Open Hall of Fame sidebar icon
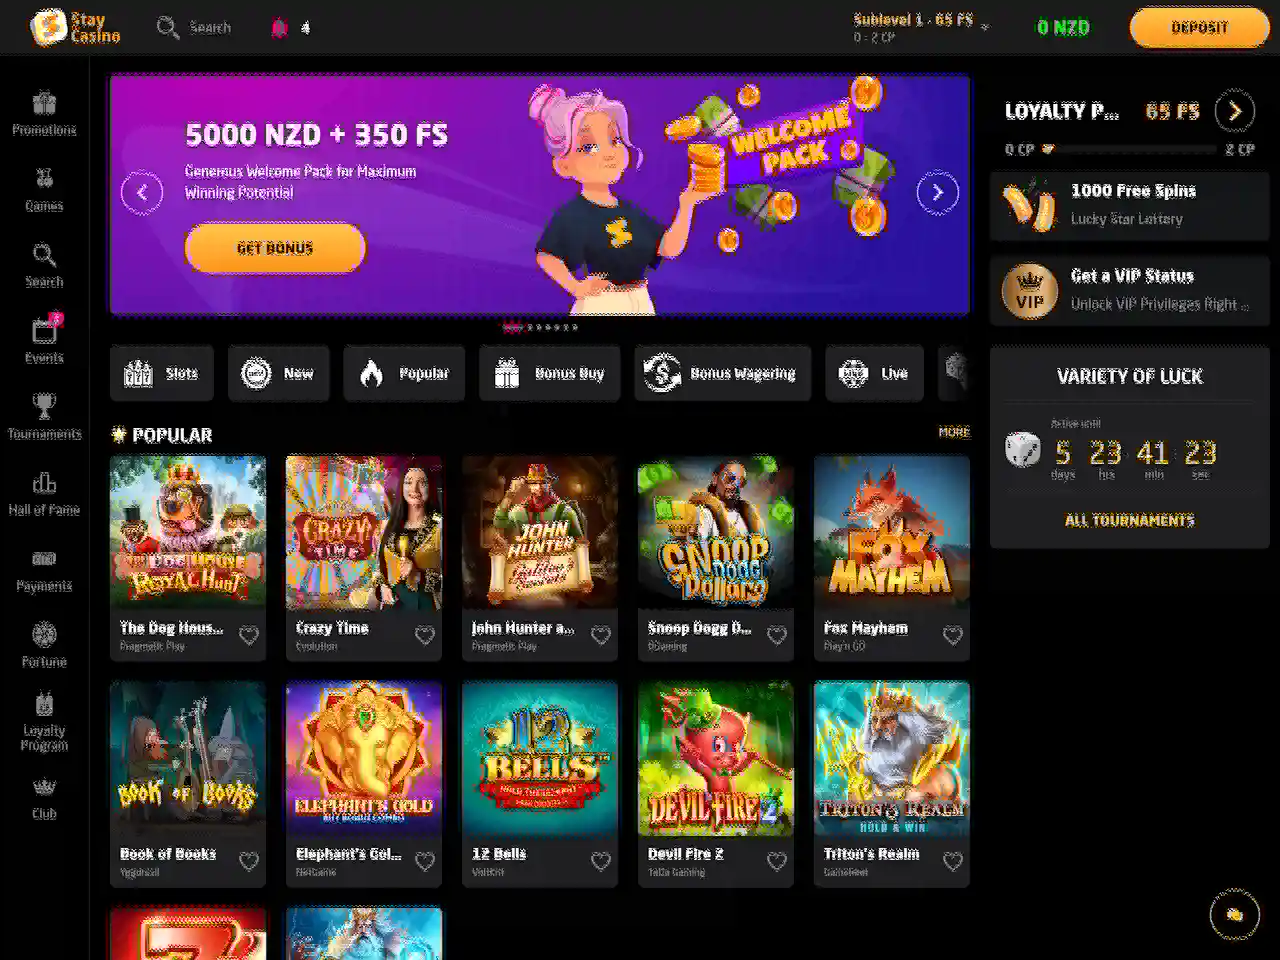Viewport: 1280px width, 960px height. click(x=44, y=483)
